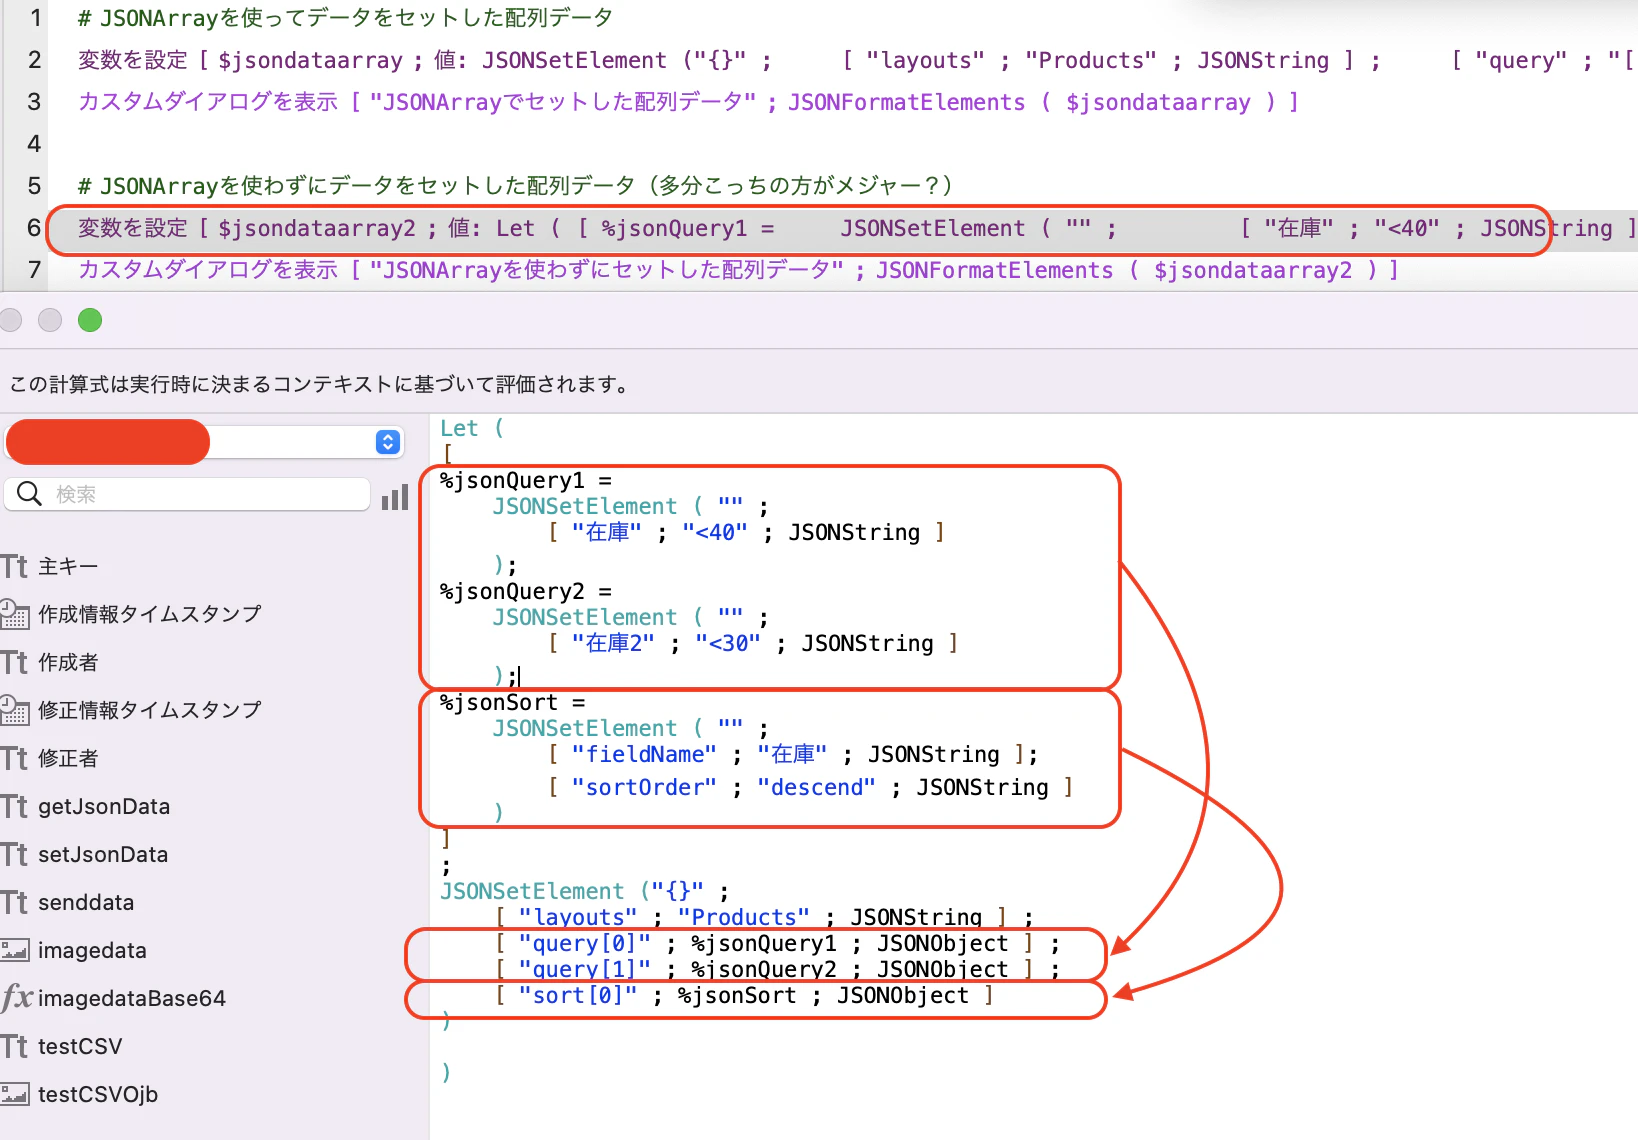Click the timestamp icon beside 修正情報タイムスタンプ
This screenshot has width=1638, height=1140.
(14, 710)
